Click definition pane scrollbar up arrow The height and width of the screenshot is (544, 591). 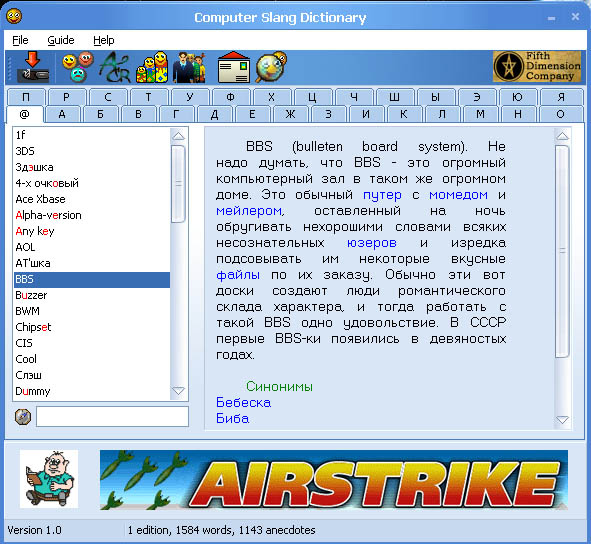562,136
